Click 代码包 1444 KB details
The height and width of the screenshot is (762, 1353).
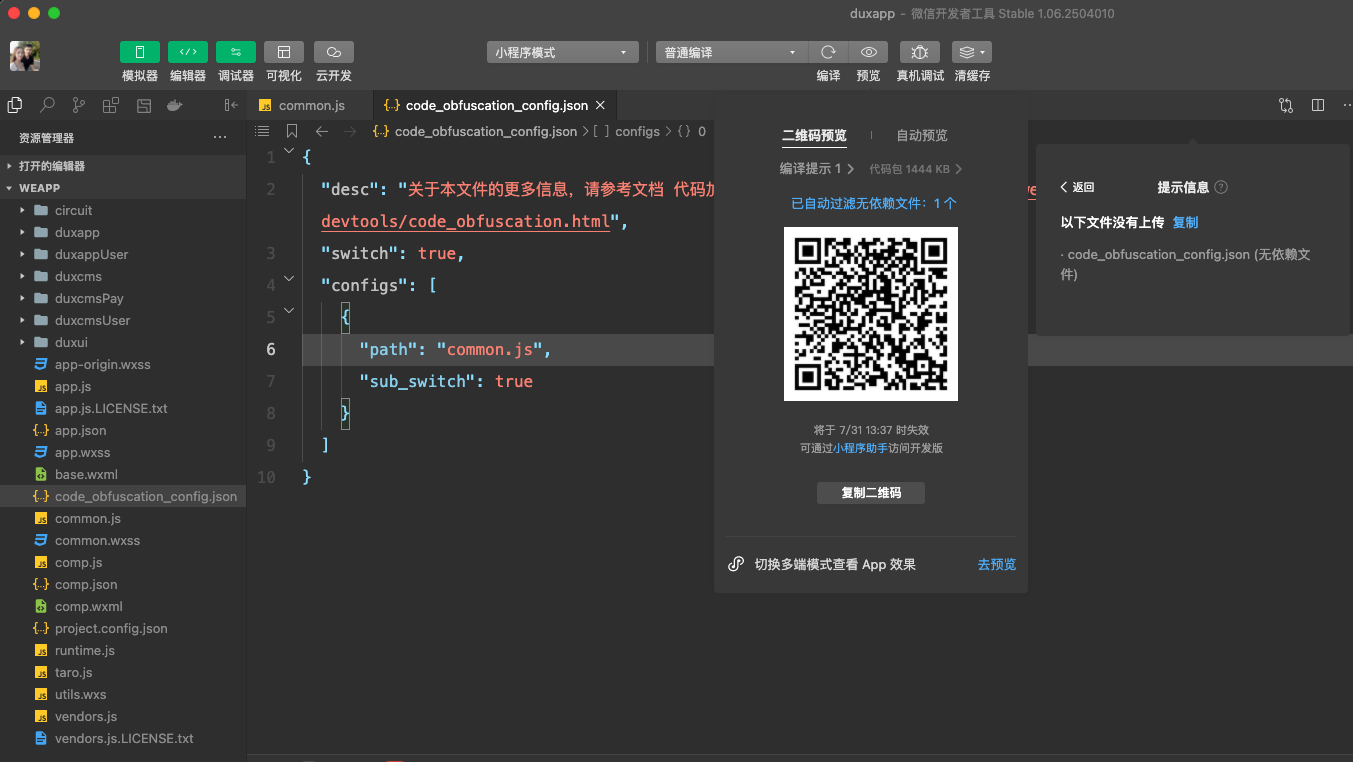coord(915,169)
